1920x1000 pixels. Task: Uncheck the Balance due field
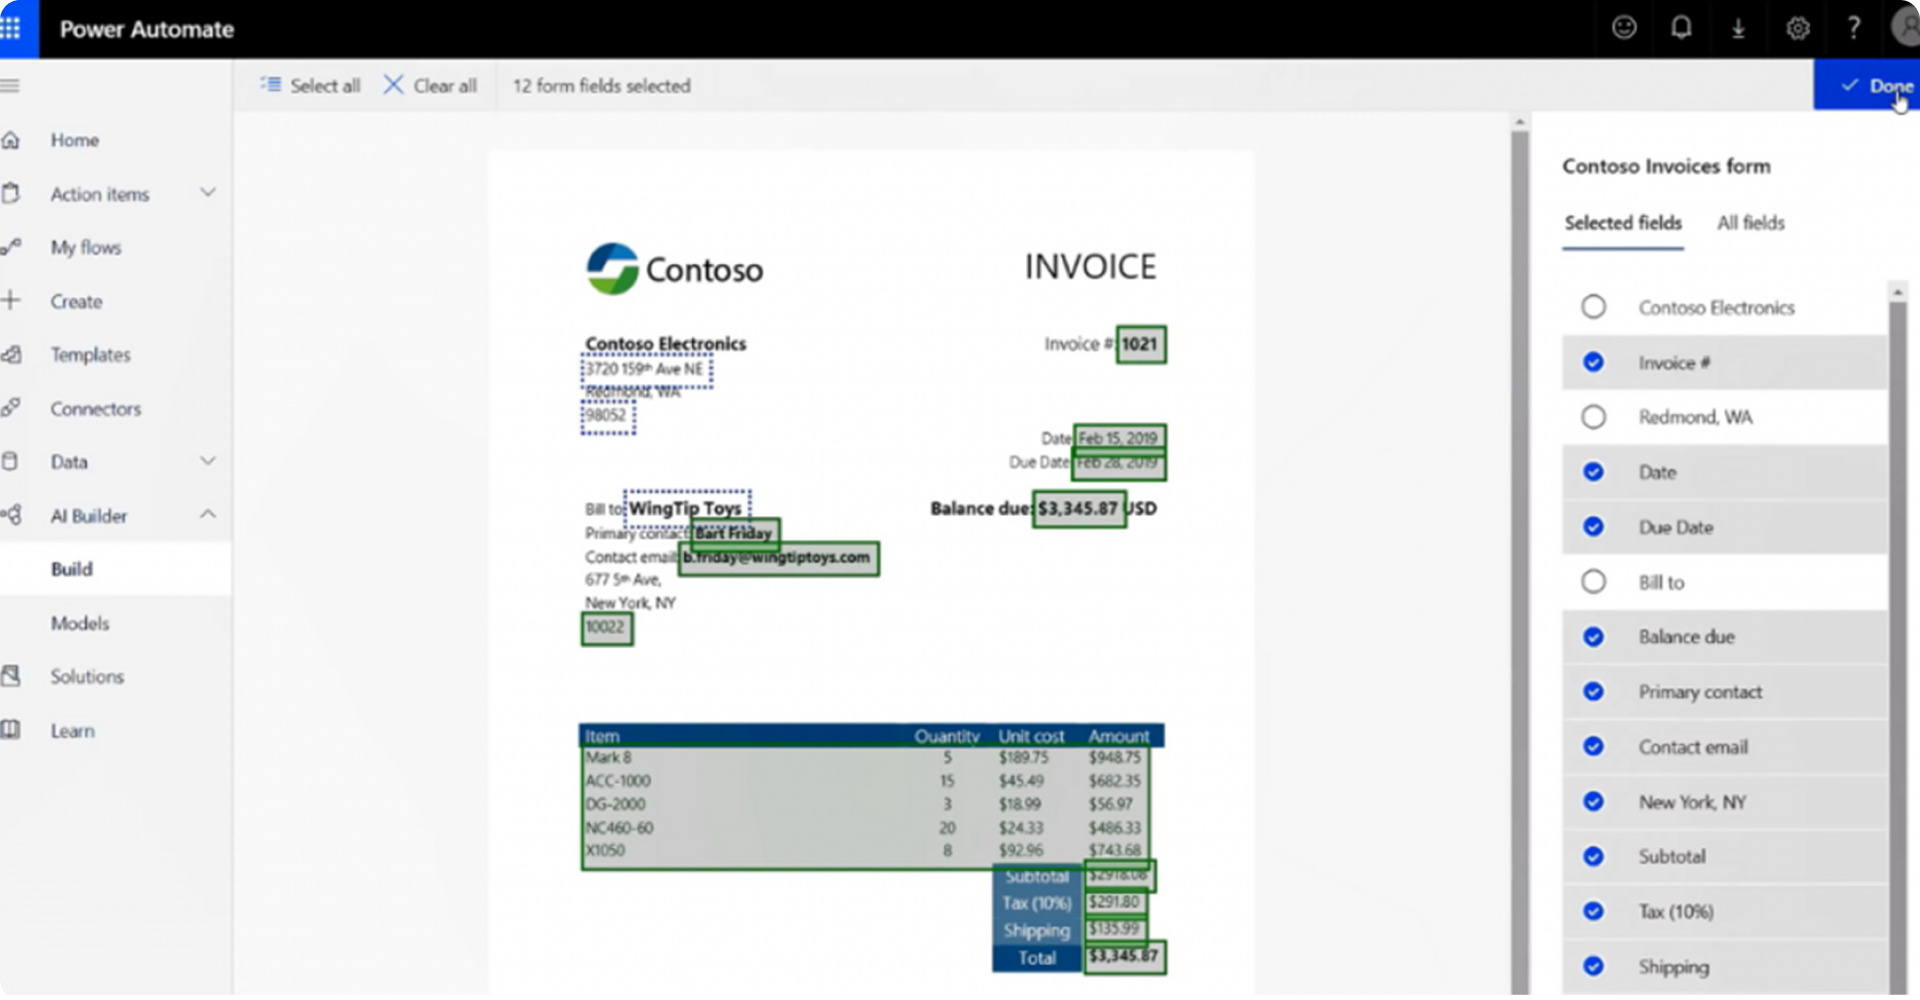click(1593, 637)
